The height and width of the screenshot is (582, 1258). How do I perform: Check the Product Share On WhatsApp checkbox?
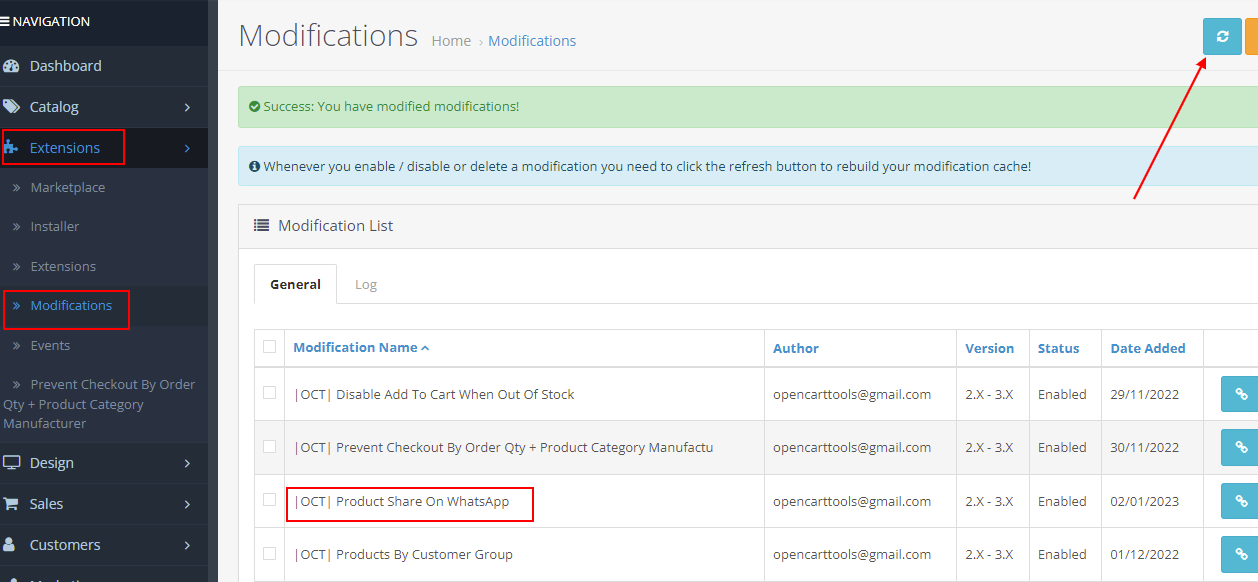coord(269,500)
